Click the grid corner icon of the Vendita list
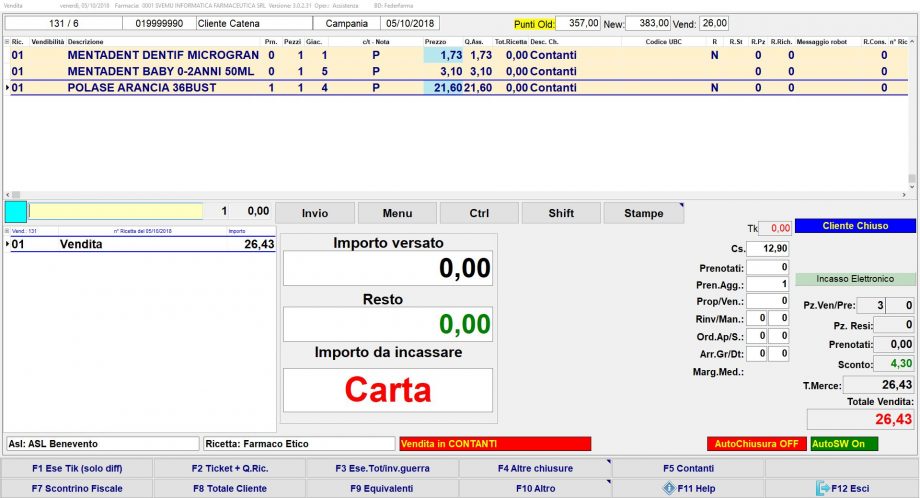The height and width of the screenshot is (498, 920). [x=7, y=231]
